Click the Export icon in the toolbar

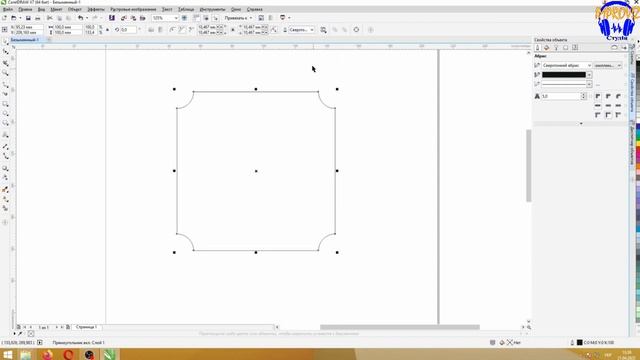[x=133, y=18]
